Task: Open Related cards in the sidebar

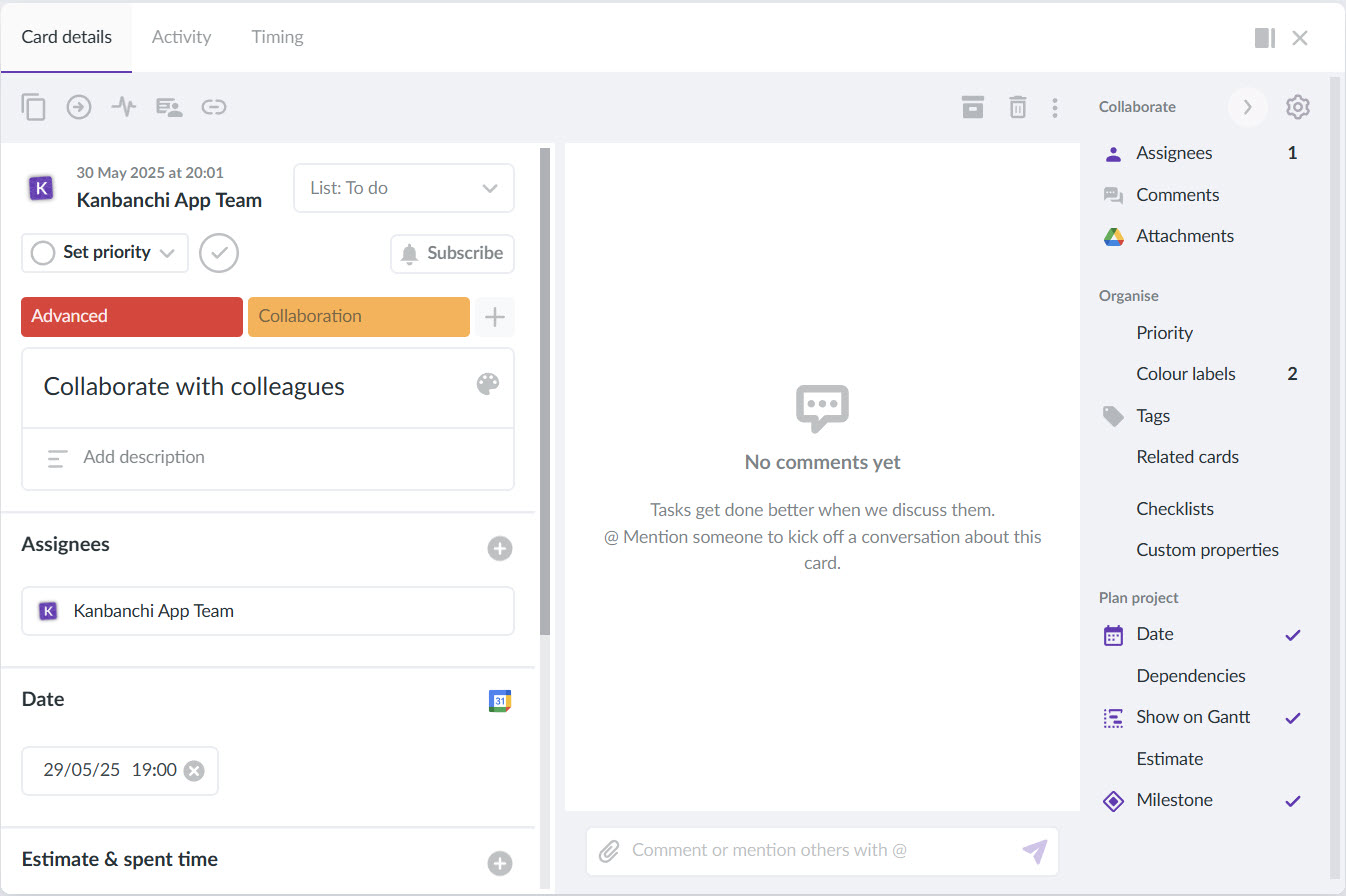Action: coord(1187,457)
